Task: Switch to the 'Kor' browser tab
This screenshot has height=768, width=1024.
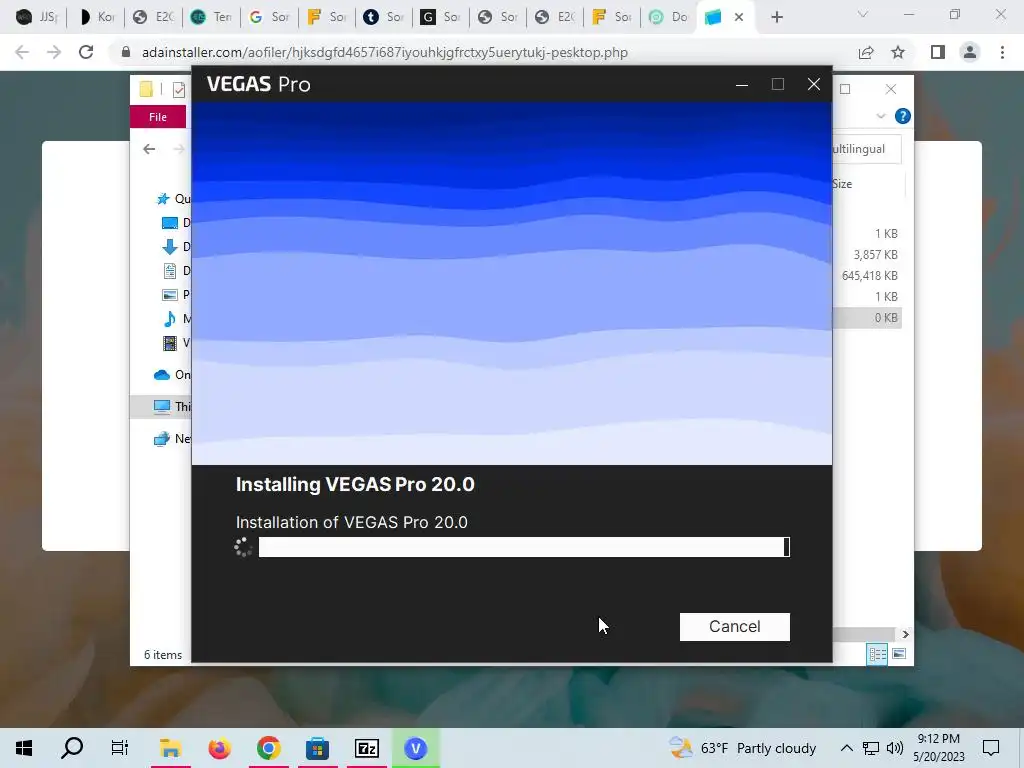Action: point(96,17)
